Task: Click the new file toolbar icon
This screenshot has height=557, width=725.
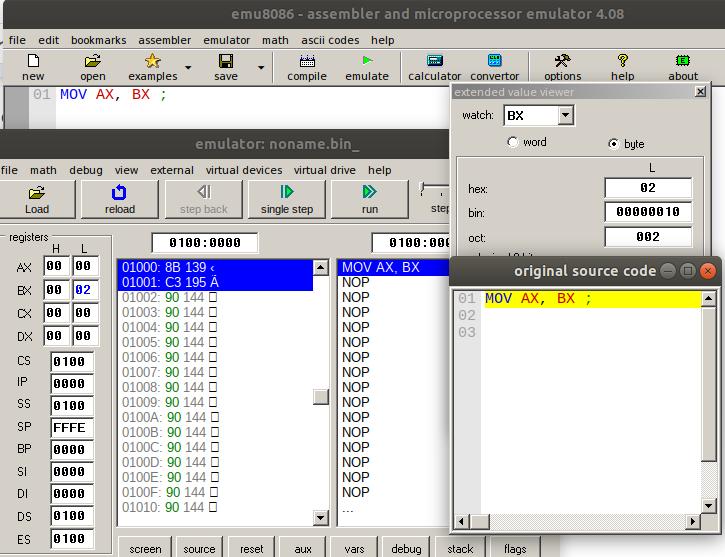Action: [x=33, y=67]
